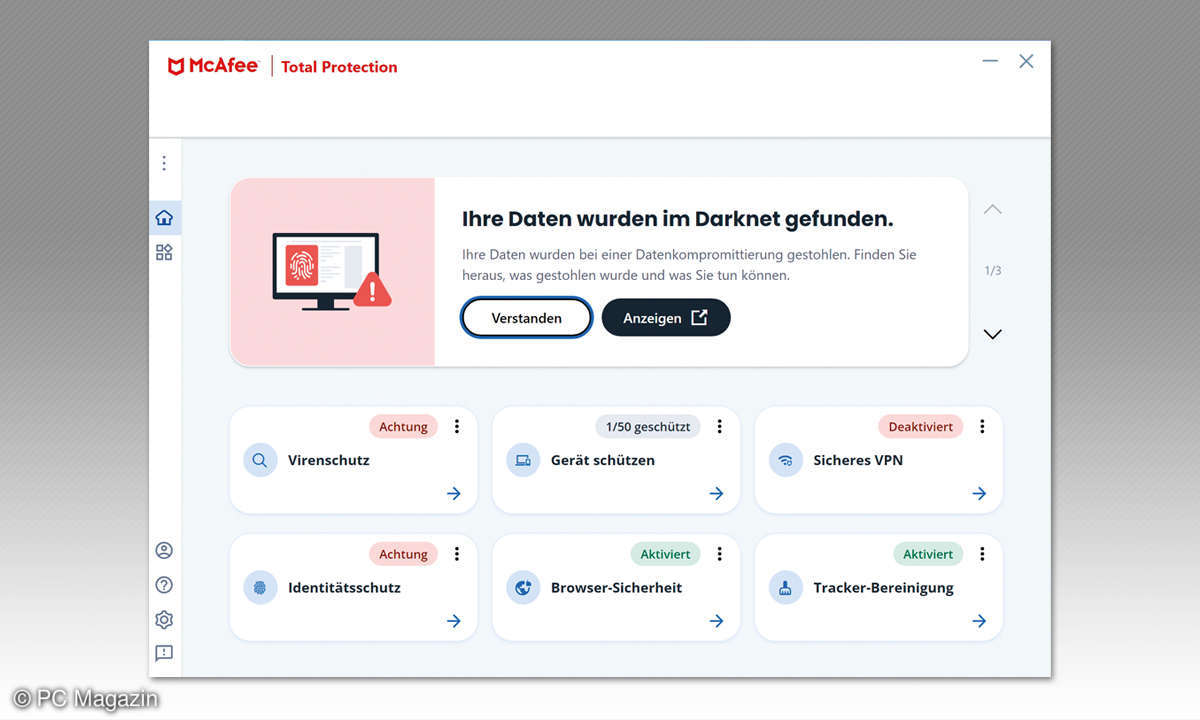Open the account profile icon
Viewport: 1200px width, 720px height.
[164, 551]
